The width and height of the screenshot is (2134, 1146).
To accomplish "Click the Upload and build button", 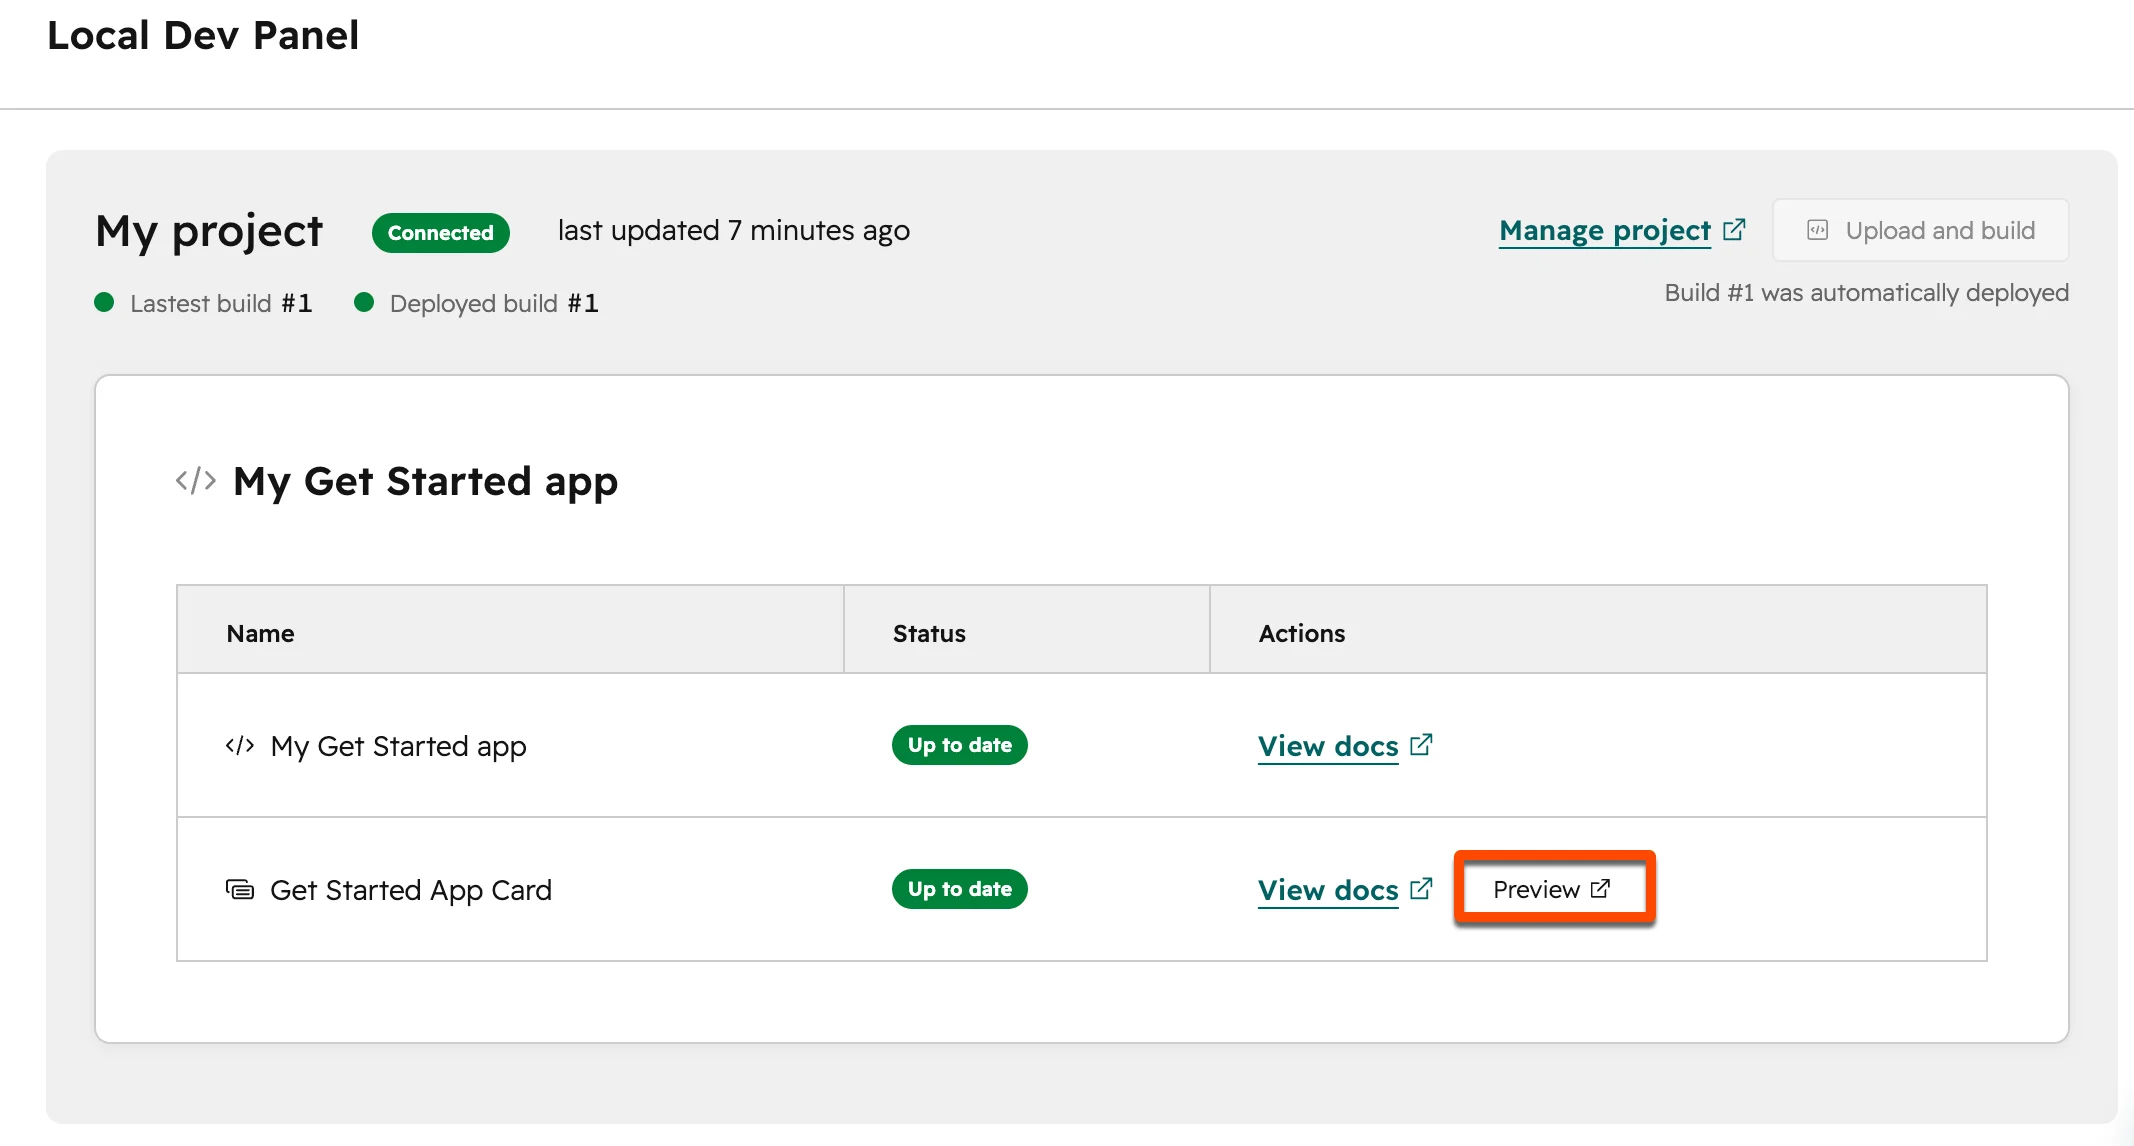I will point(1920,231).
